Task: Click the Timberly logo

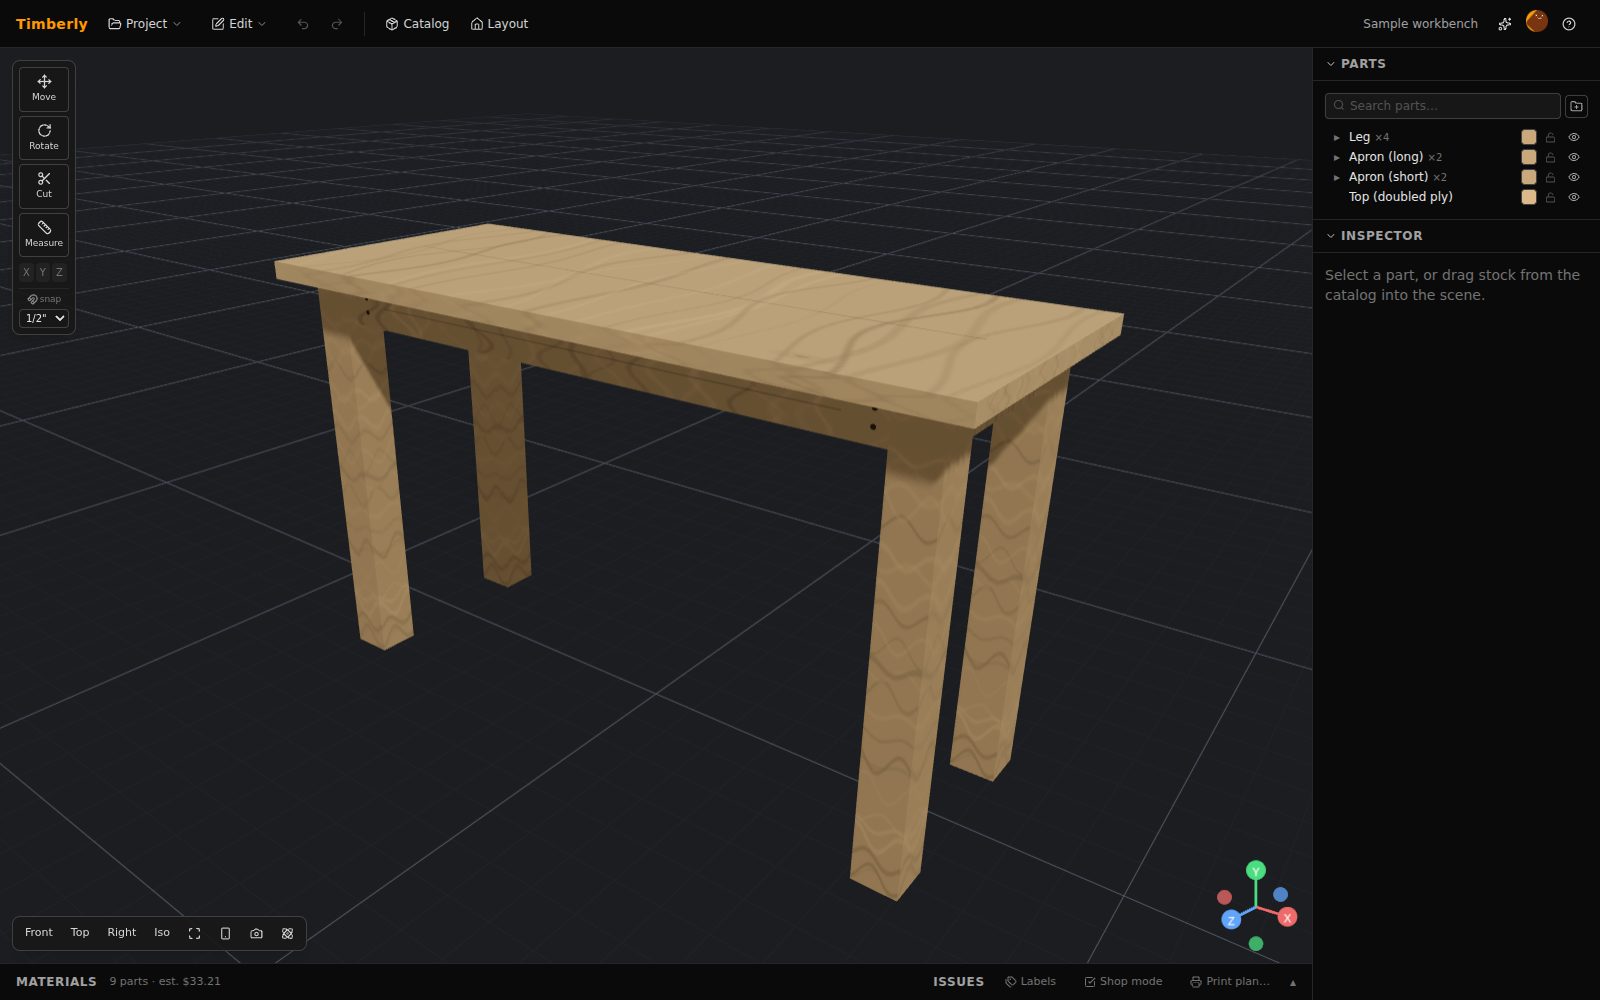Action: pos(52,24)
